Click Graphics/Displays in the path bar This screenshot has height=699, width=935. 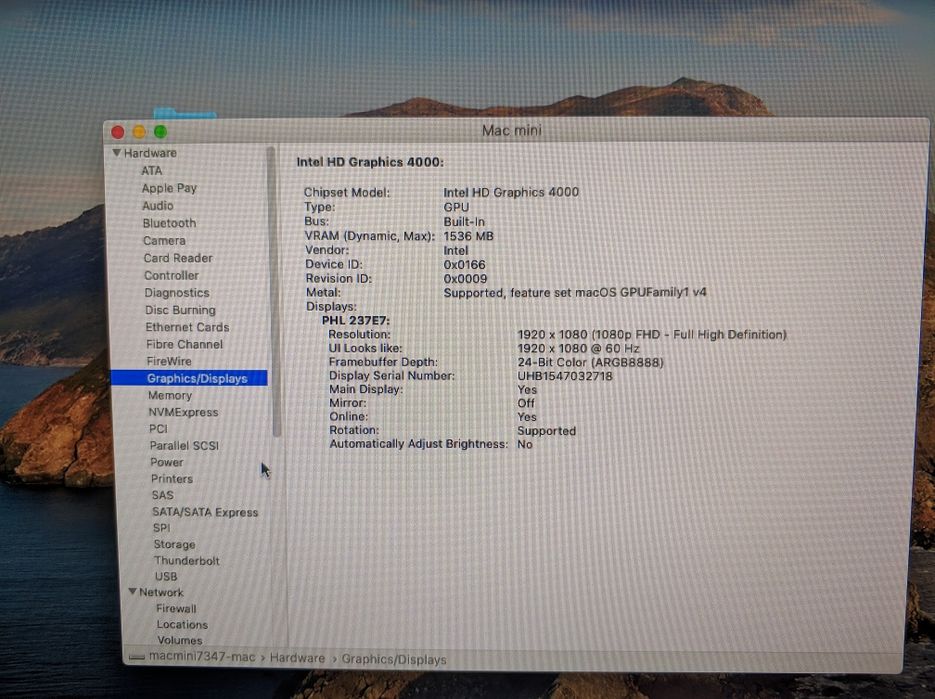pos(394,660)
